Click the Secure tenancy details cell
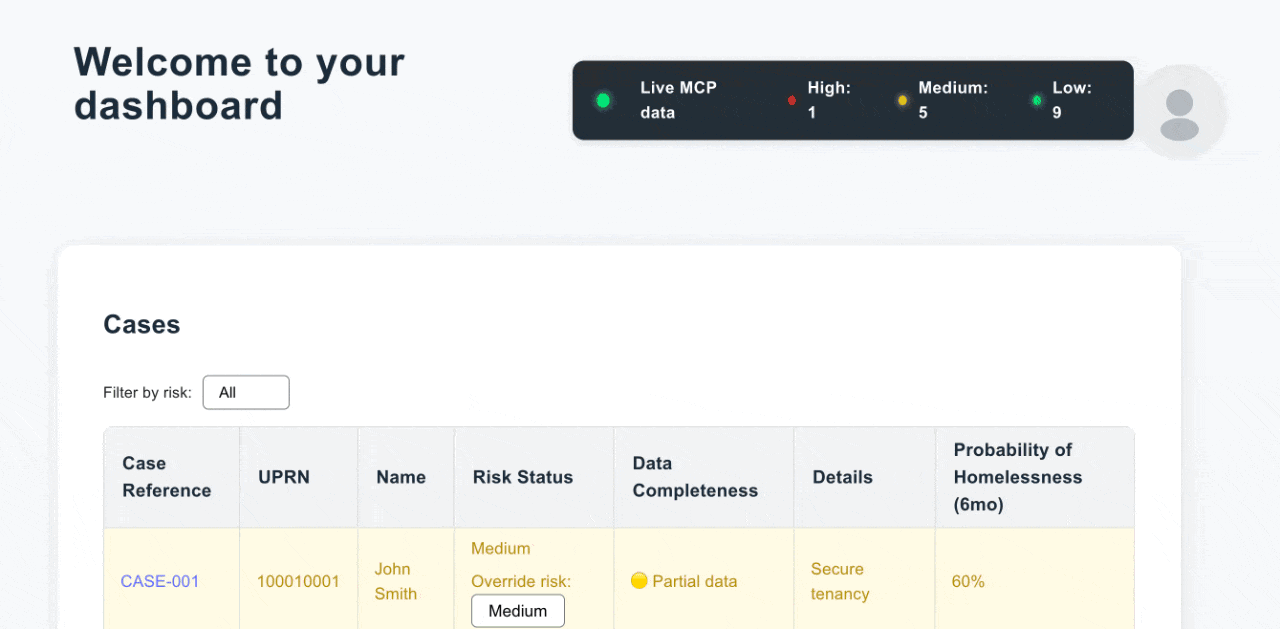Image resolution: width=1280 pixels, height=629 pixels. click(841, 581)
